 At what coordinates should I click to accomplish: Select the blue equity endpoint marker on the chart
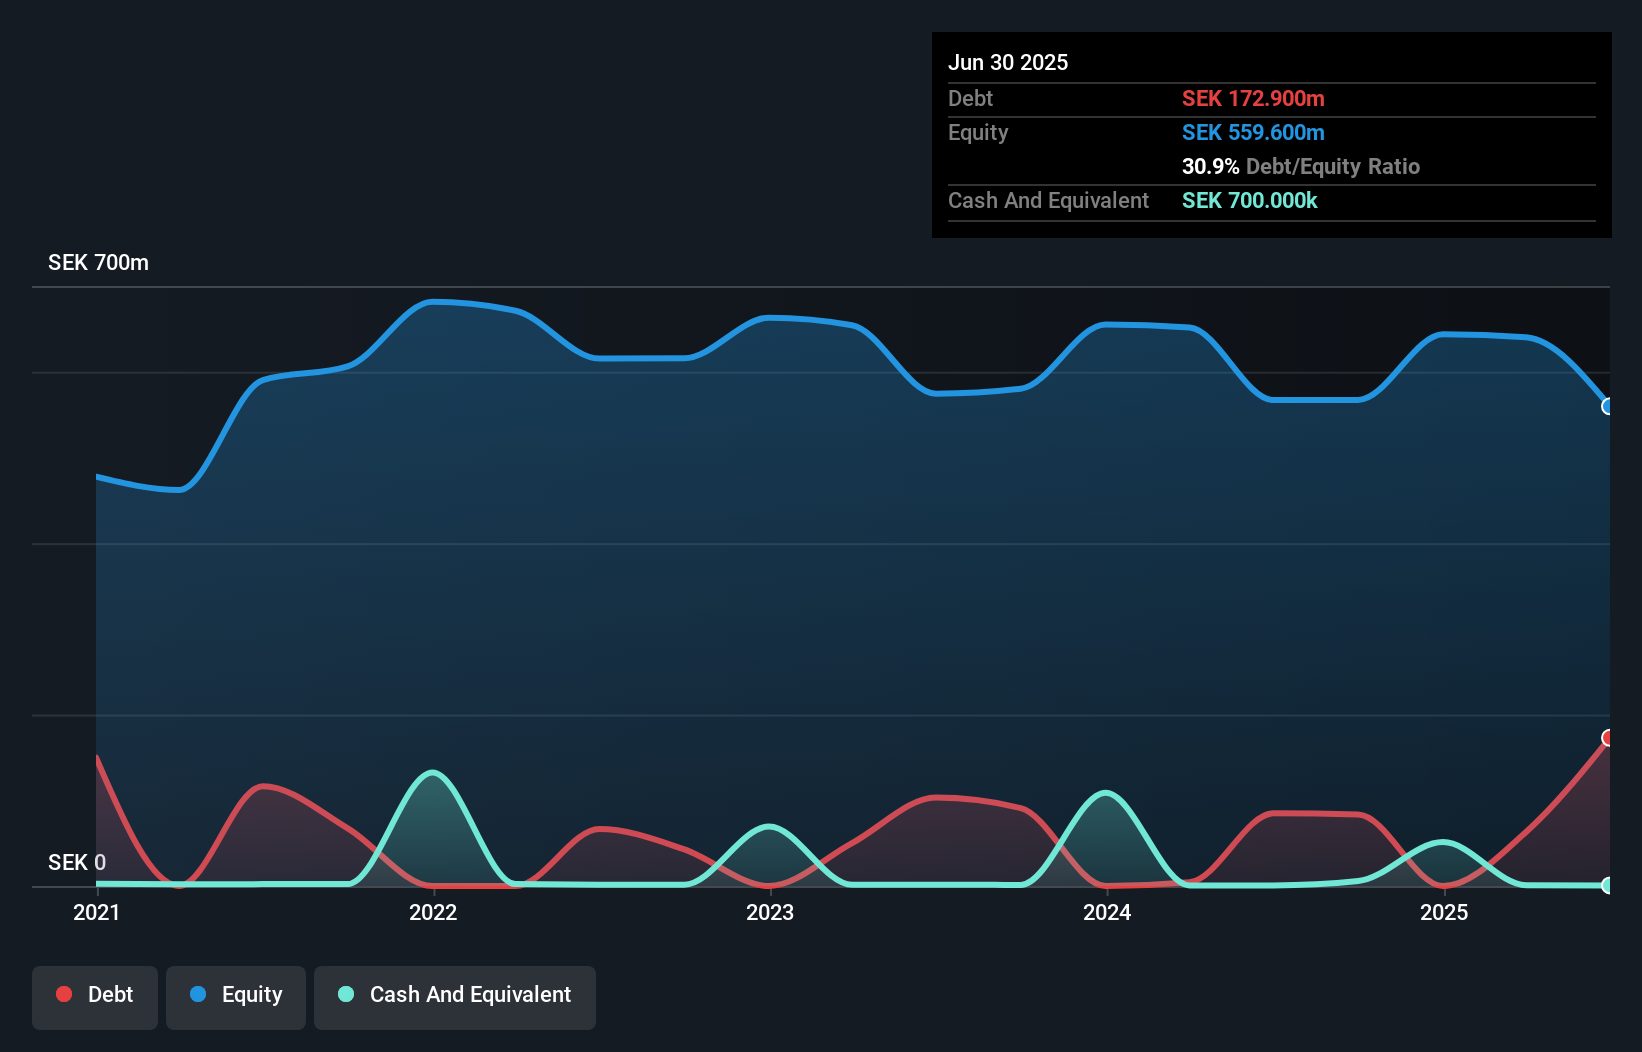(x=1607, y=406)
